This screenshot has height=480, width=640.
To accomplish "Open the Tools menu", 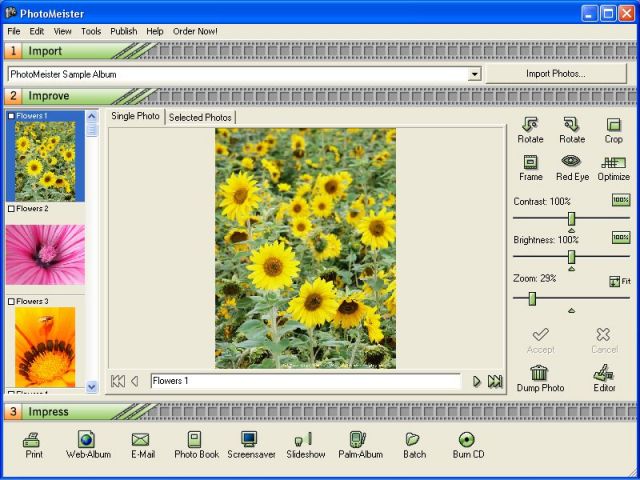I will click(91, 31).
